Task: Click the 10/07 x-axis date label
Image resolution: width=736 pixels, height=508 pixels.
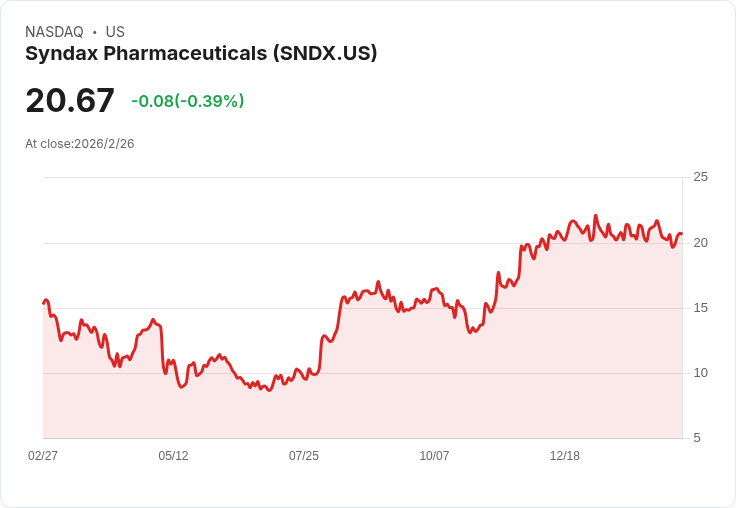Action: click(x=434, y=456)
